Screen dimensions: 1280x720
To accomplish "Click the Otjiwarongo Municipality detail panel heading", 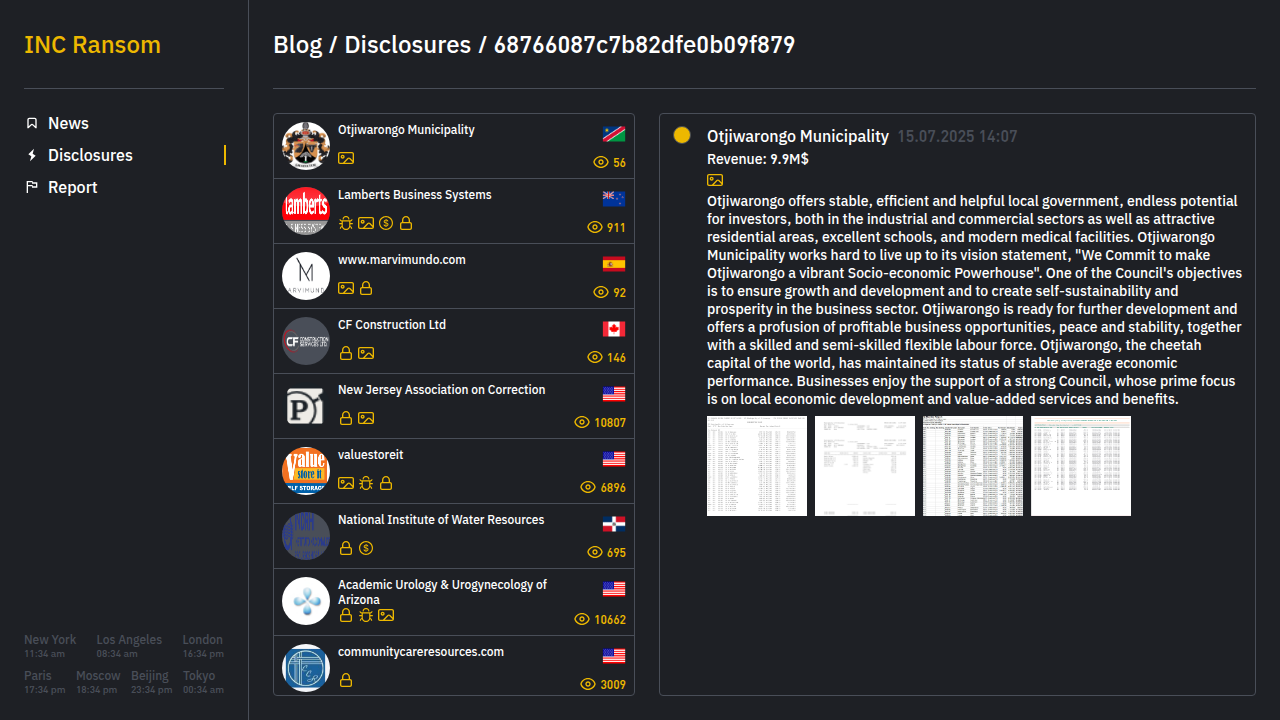I will [x=798, y=136].
